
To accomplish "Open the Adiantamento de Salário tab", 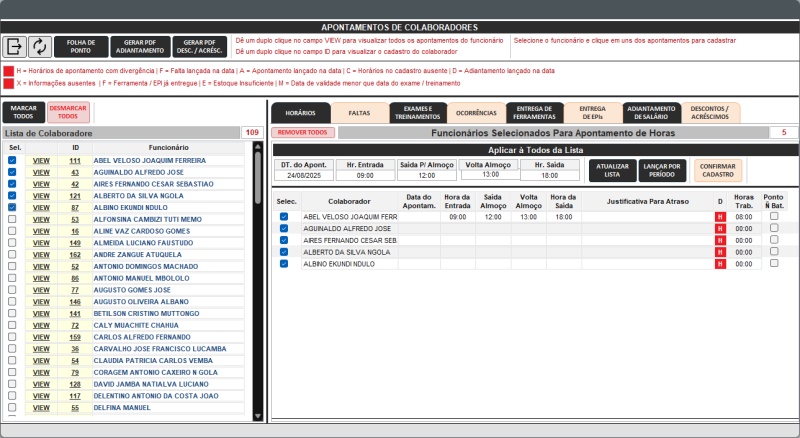I will pyautogui.click(x=652, y=113).
